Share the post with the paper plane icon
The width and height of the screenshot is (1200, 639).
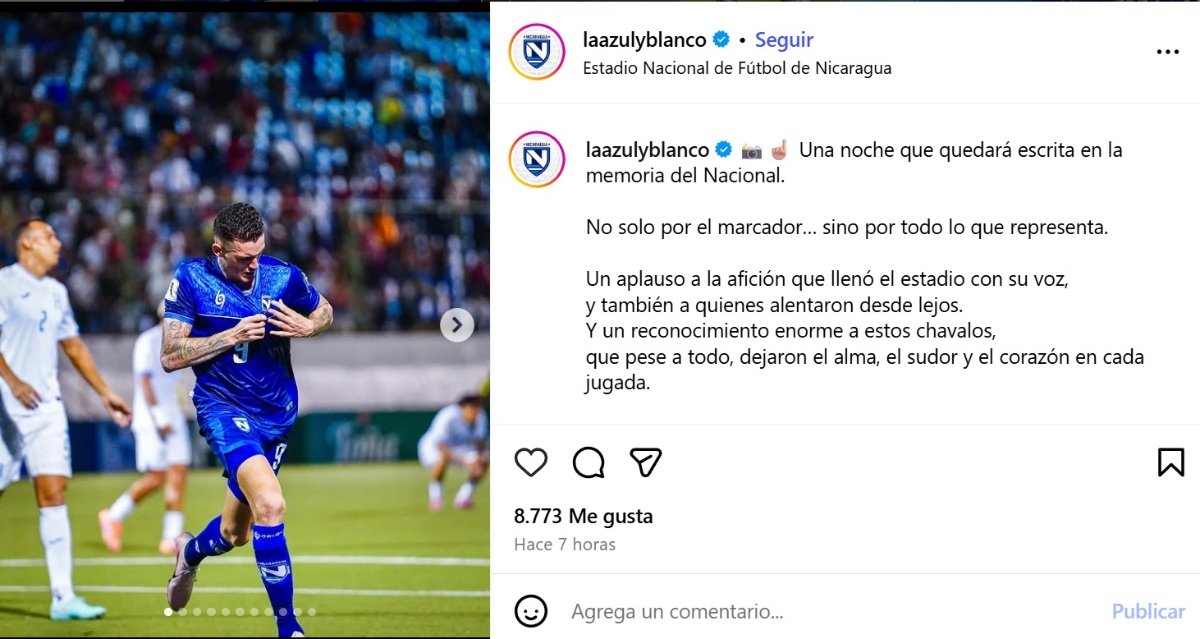pos(646,462)
